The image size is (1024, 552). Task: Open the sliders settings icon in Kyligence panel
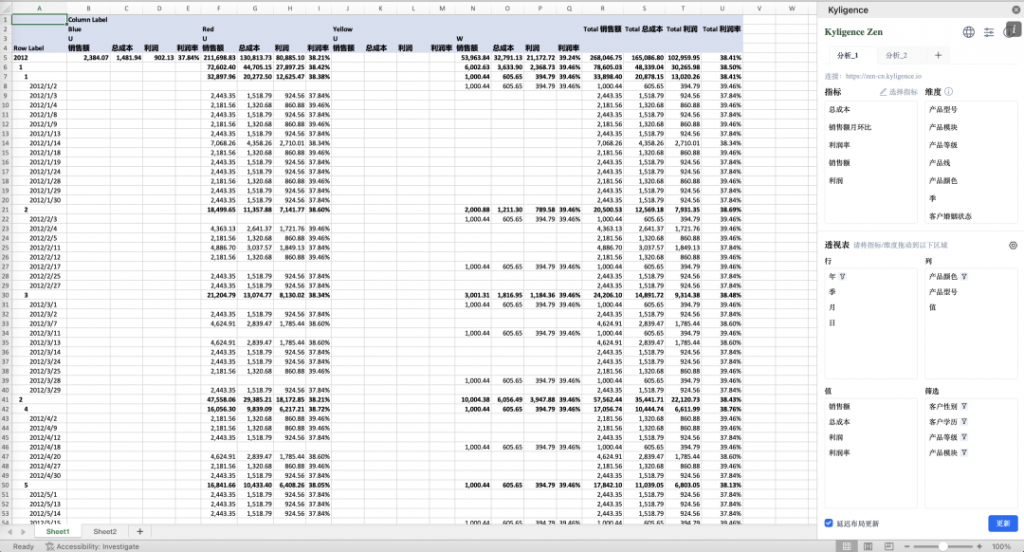tap(989, 32)
